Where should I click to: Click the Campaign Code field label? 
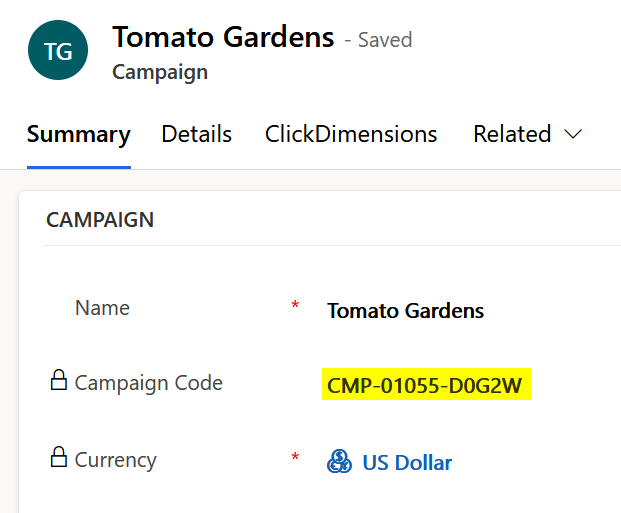[148, 383]
